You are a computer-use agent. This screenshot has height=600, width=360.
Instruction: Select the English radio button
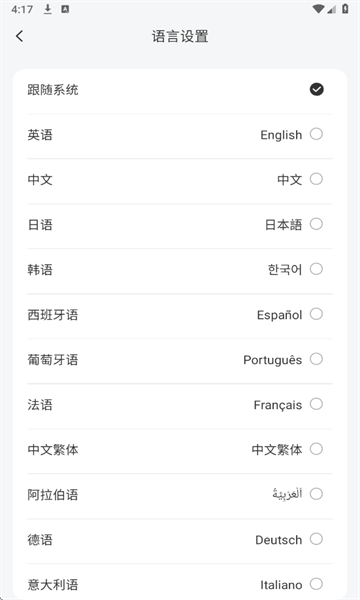point(316,134)
